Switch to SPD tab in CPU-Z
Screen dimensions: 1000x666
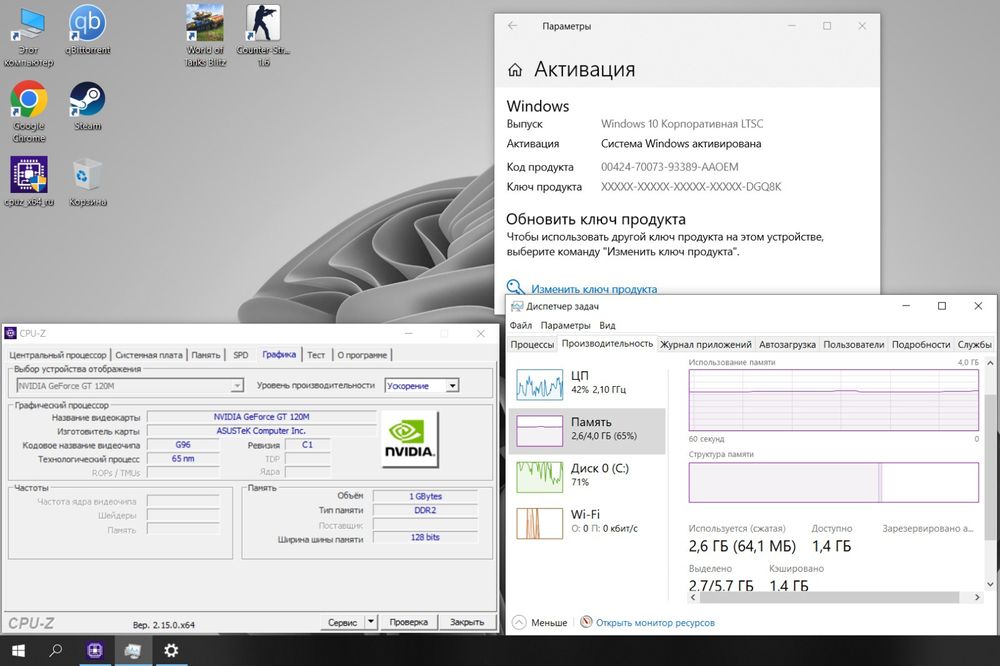[240, 355]
